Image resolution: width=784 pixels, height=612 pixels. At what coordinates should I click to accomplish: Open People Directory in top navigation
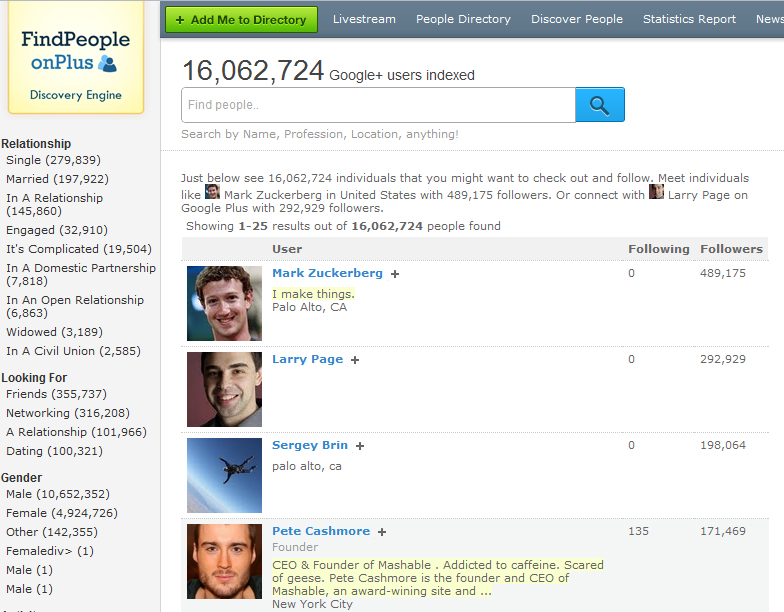[x=464, y=19]
